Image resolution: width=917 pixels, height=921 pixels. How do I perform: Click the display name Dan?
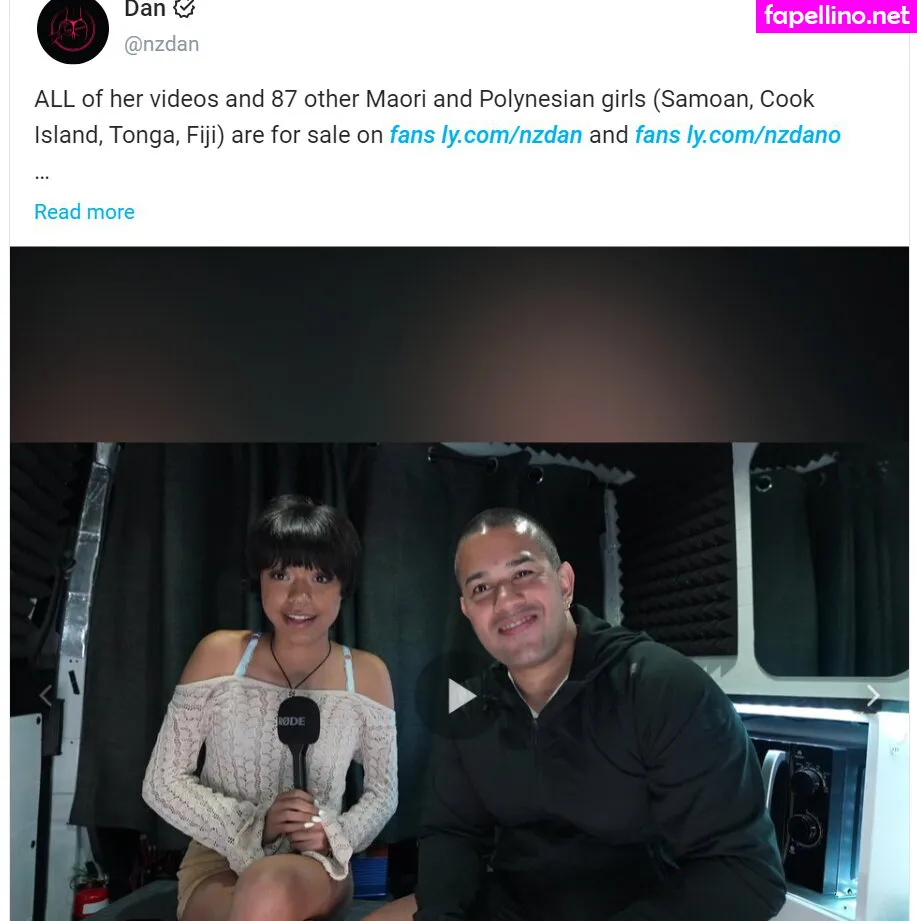click(145, 9)
